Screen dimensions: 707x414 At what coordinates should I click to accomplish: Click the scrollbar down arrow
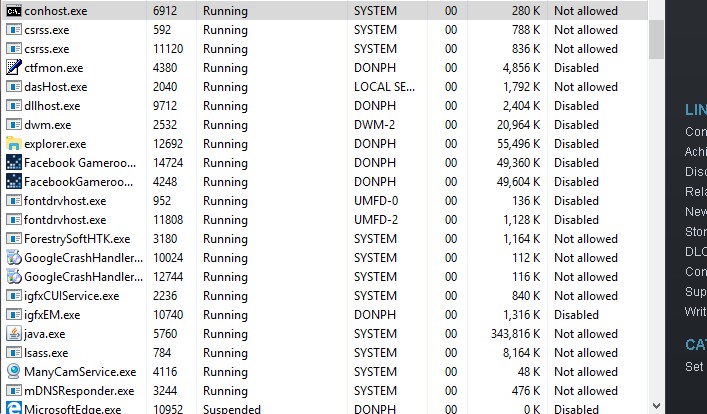click(x=656, y=406)
